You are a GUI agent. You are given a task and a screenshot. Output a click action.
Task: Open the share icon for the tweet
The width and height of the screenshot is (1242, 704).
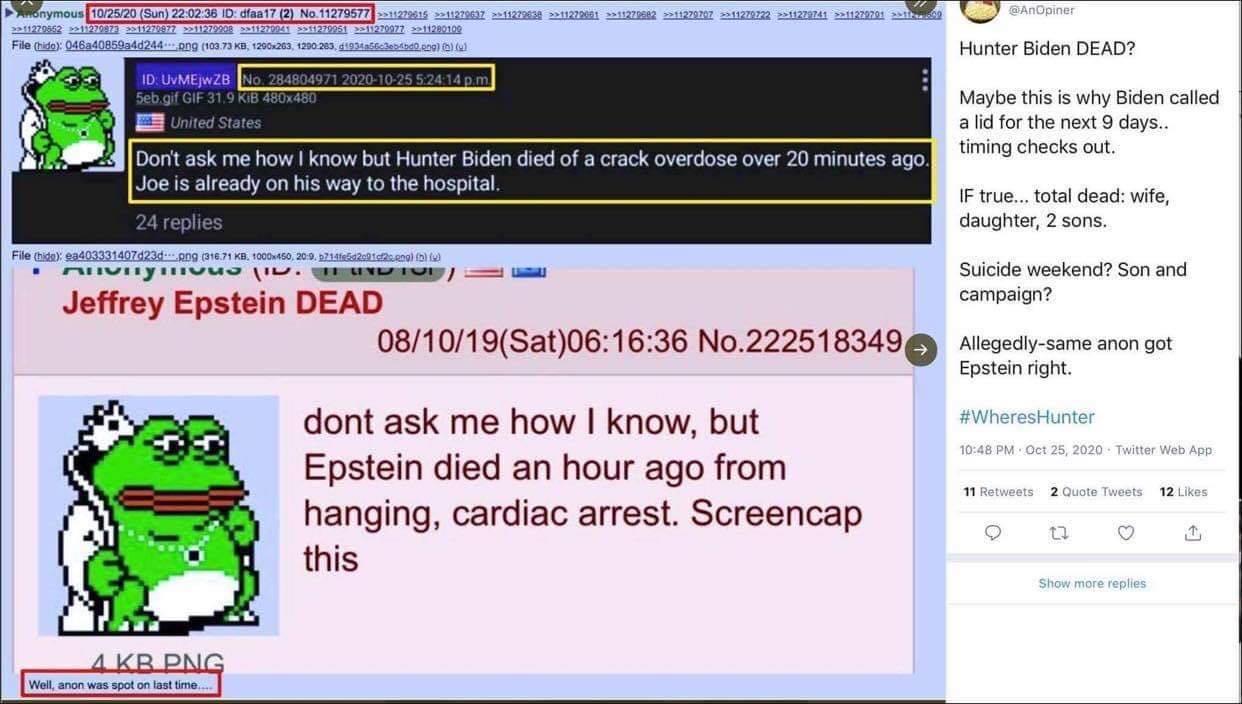(1192, 533)
